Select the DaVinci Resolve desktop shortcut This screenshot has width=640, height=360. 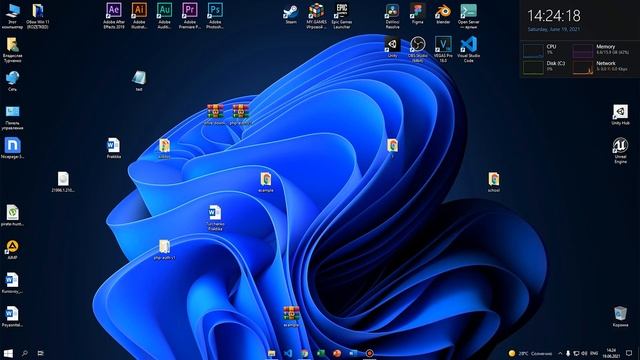(392, 16)
